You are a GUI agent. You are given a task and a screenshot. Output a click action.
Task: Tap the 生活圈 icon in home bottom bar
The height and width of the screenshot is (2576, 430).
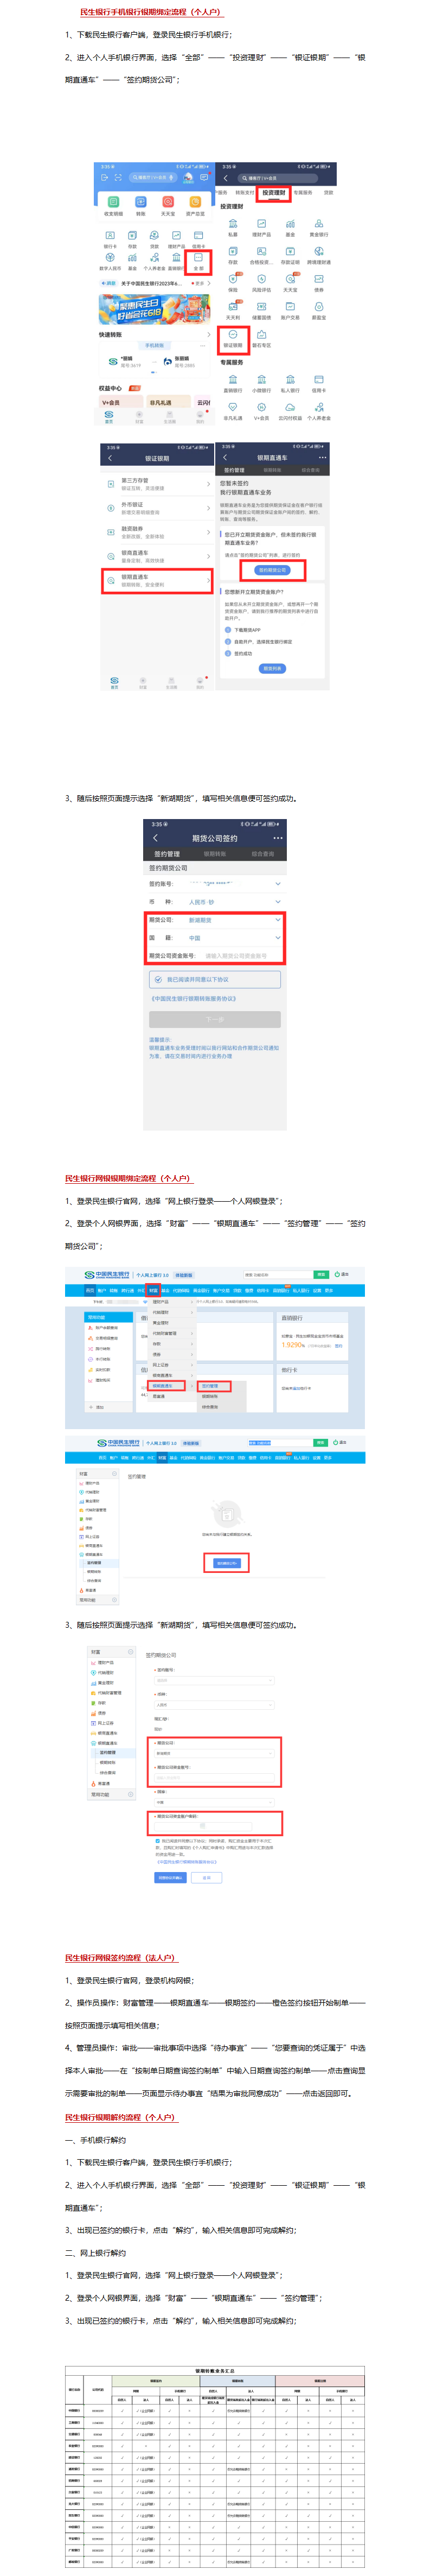pos(170,416)
